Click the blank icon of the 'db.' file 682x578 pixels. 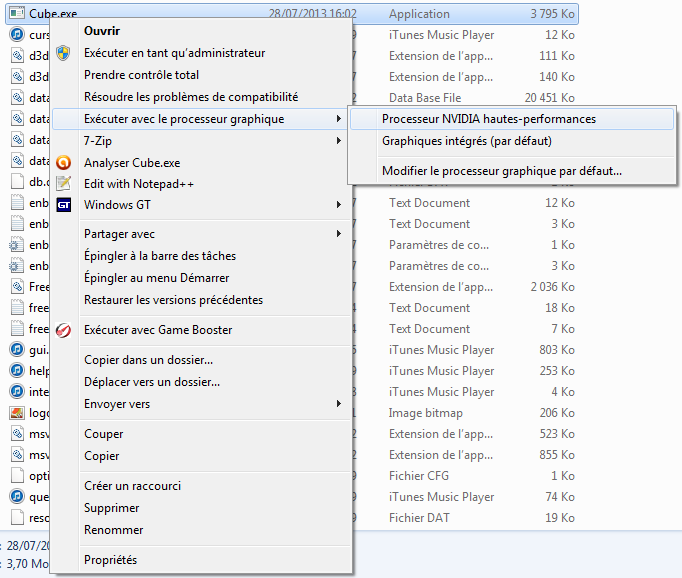point(17,181)
